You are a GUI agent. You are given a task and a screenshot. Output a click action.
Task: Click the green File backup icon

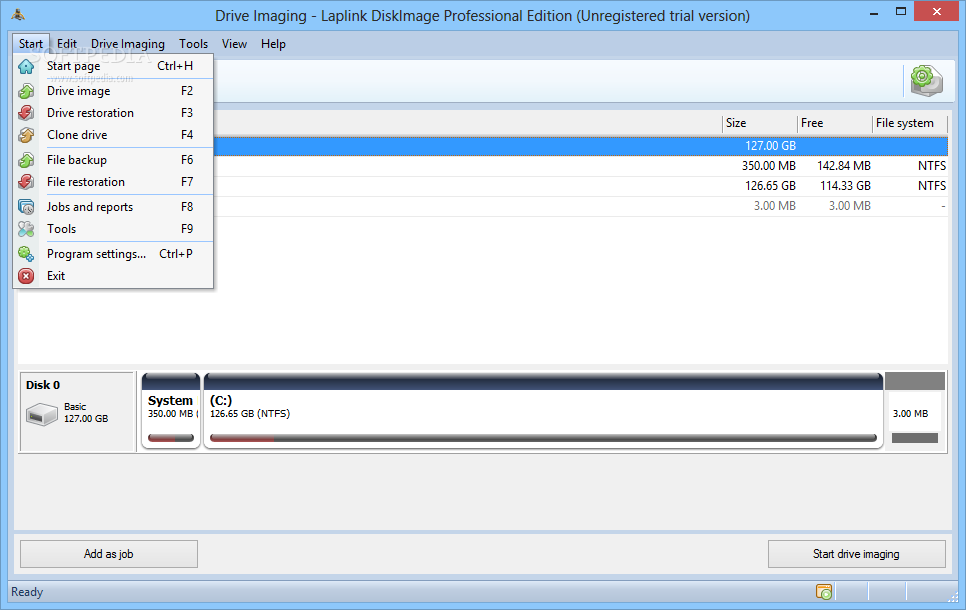(x=26, y=160)
